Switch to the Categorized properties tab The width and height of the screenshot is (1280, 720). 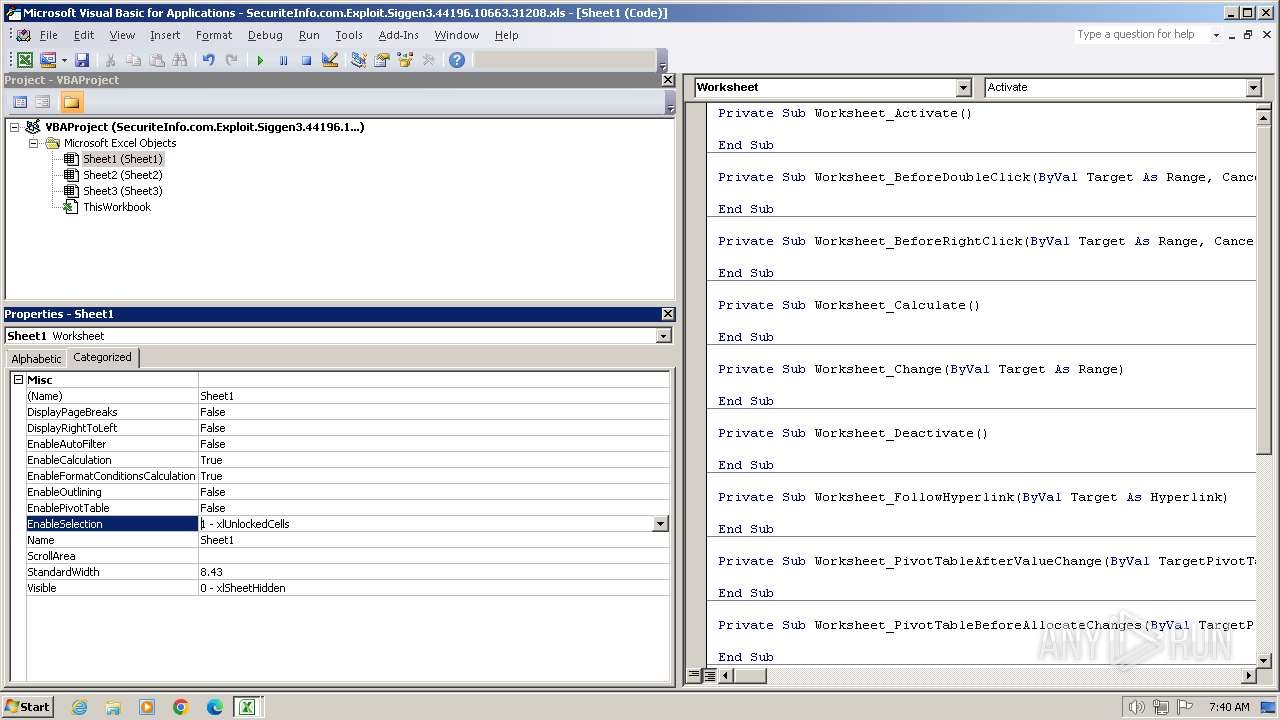point(102,357)
